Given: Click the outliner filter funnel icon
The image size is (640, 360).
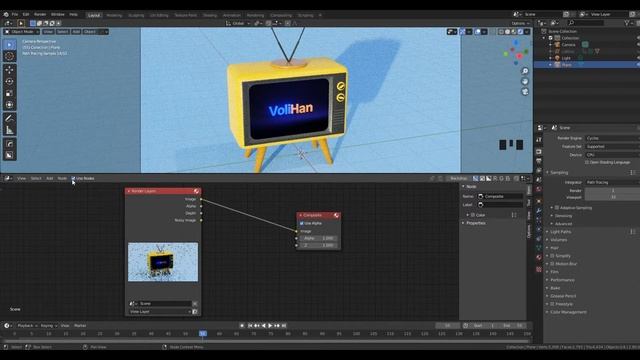Looking at the screenshot, I should tap(627, 23).
